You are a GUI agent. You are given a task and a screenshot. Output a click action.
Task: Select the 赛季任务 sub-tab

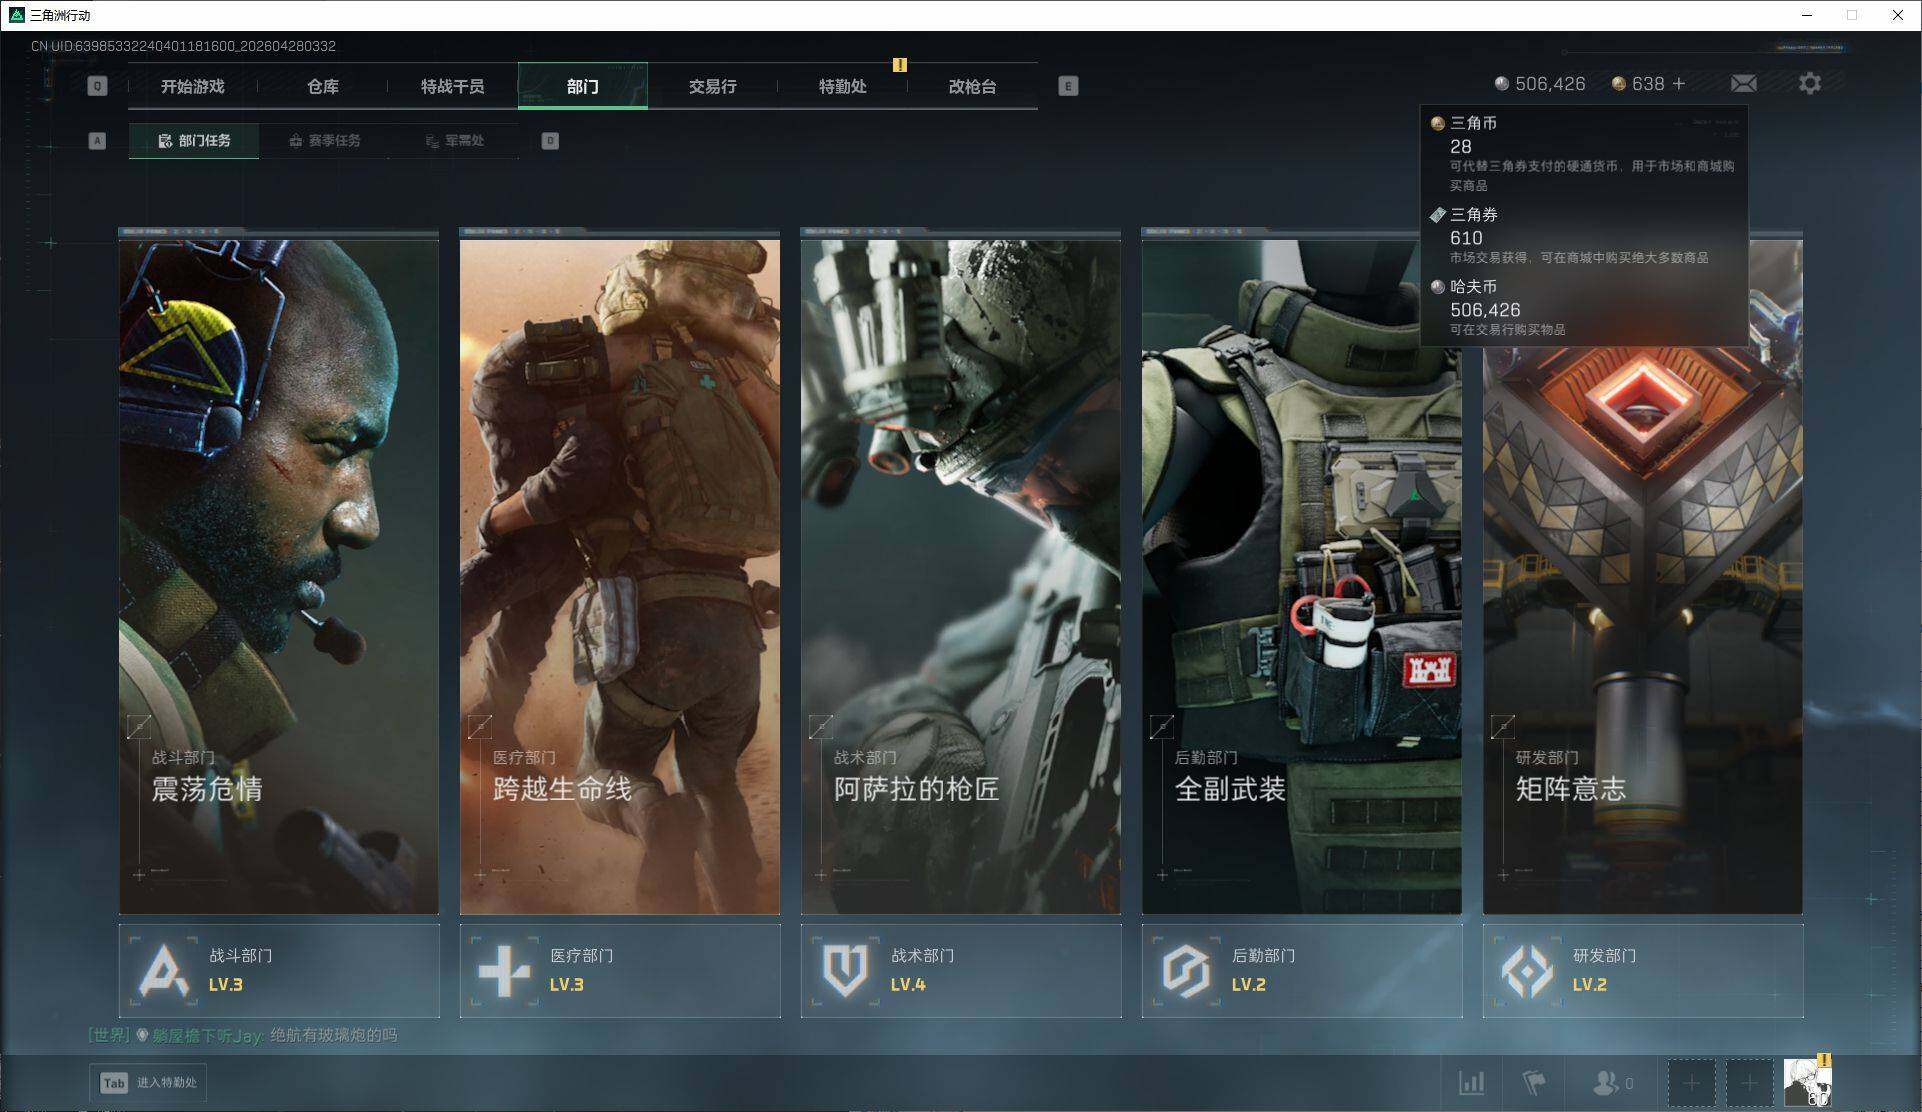click(324, 141)
